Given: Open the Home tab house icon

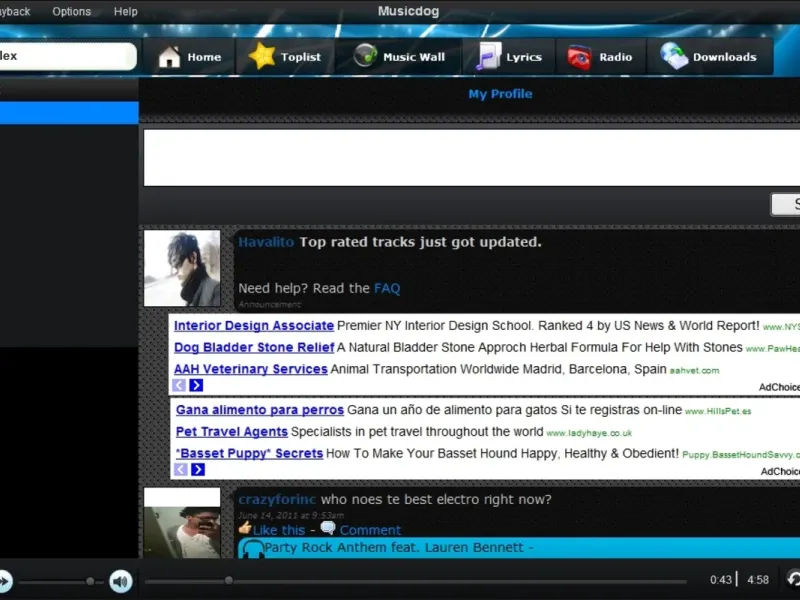Looking at the screenshot, I should coord(169,57).
